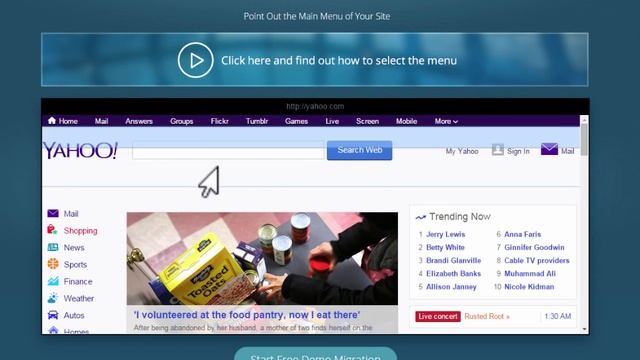This screenshot has height=360, width=640.
Task: Select Games in the top navigation bar
Action: point(296,121)
